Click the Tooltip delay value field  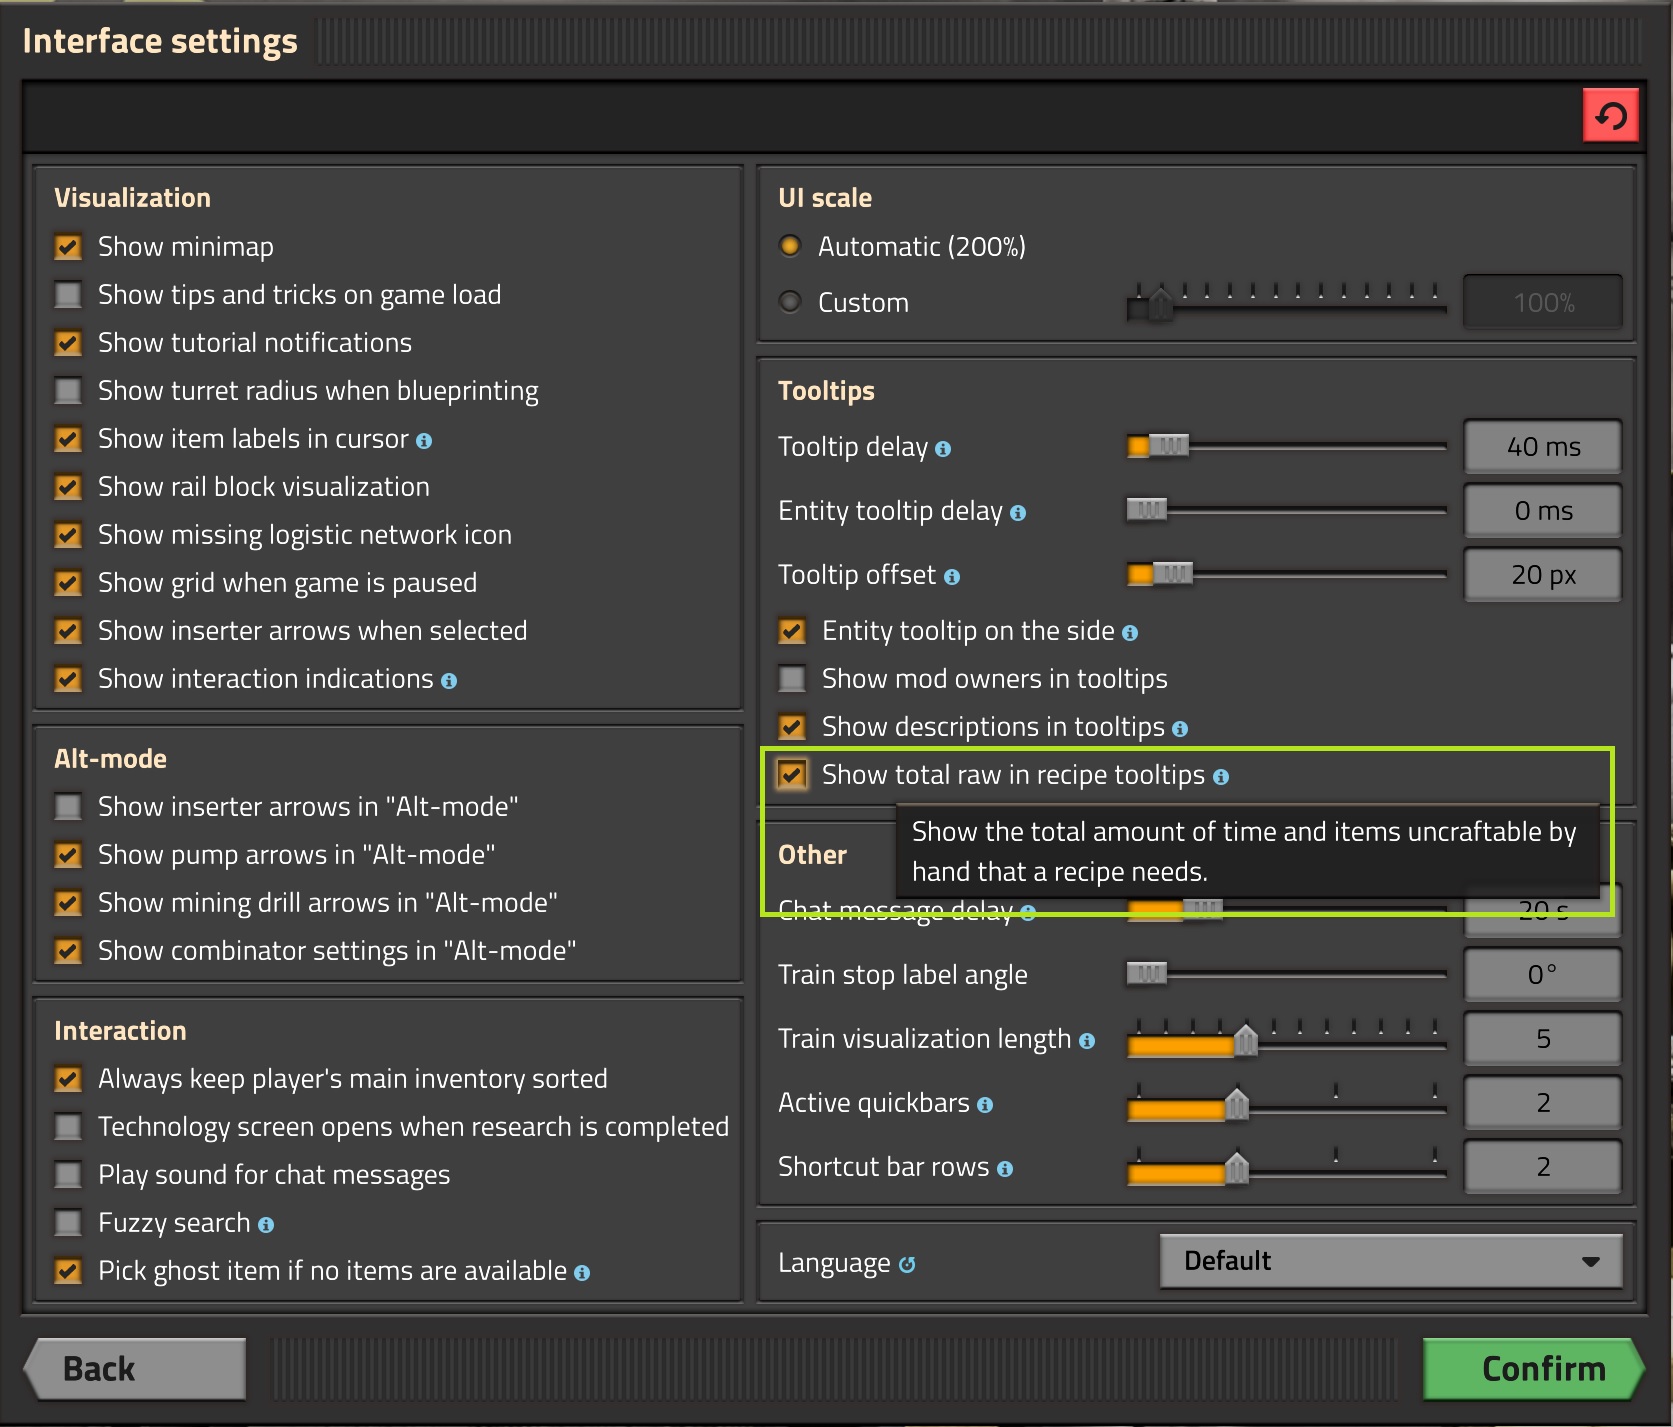tap(1543, 446)
